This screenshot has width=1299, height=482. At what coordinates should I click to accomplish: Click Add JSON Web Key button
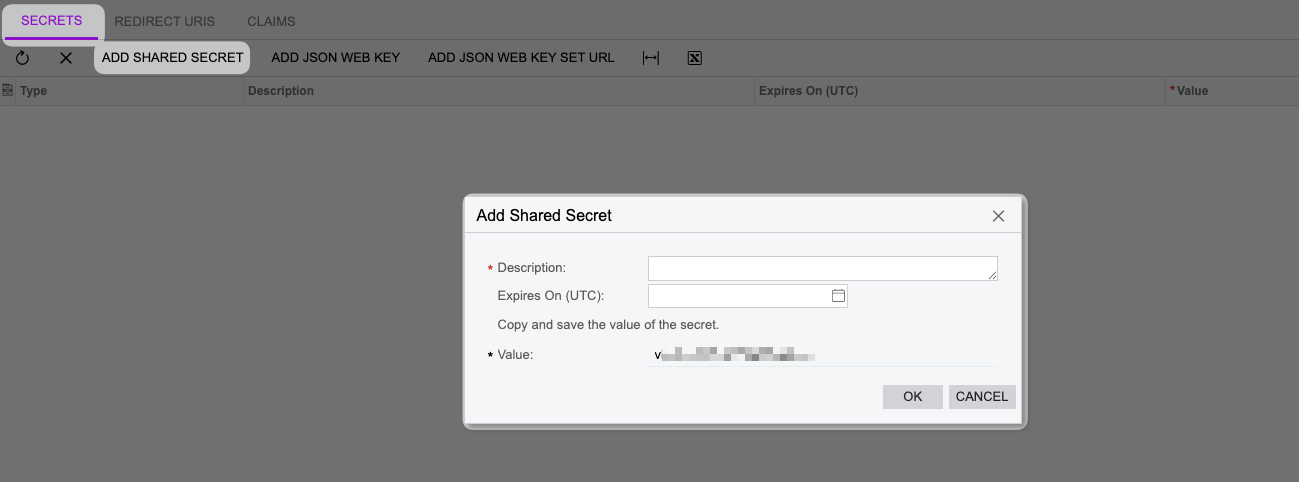tap(336, 58)
